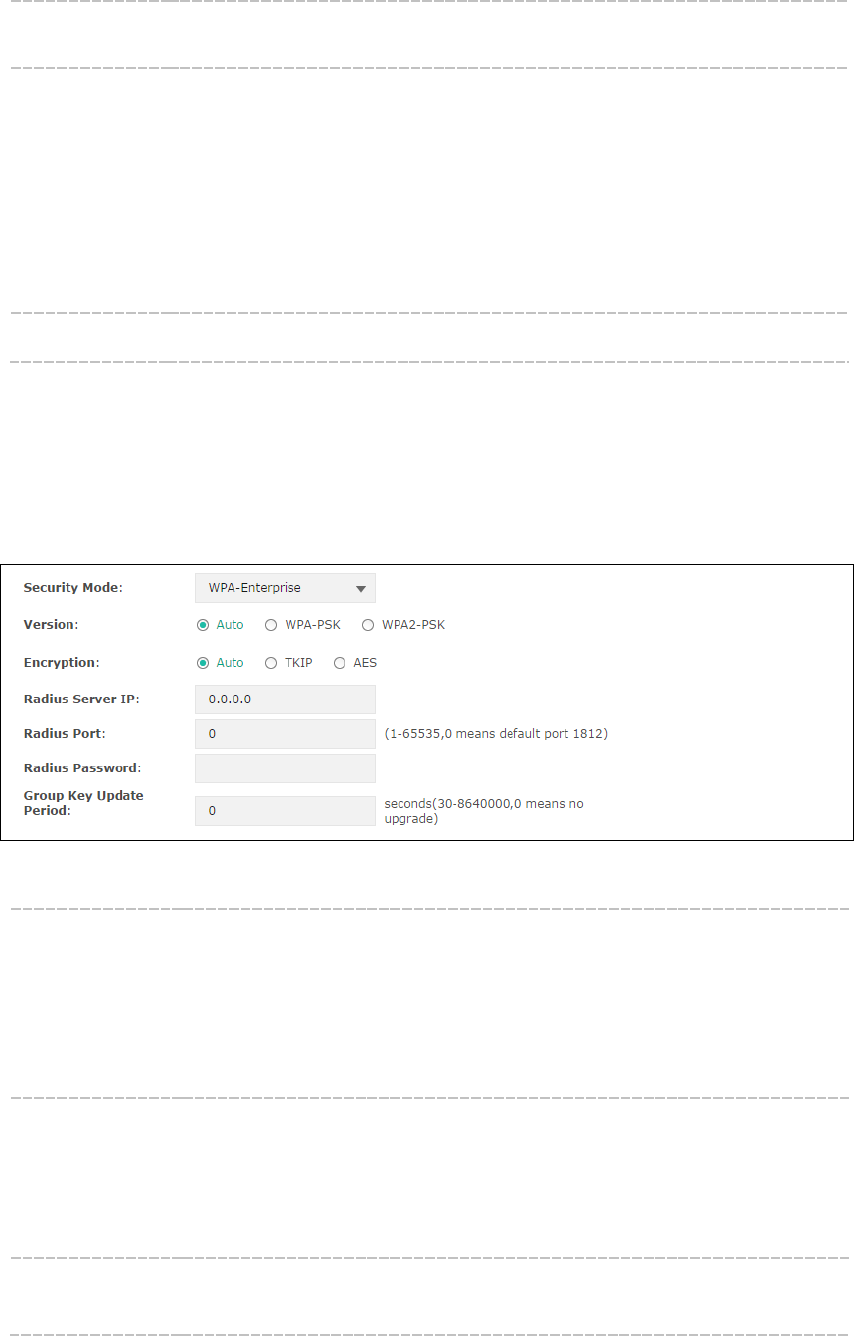
Task: Click the Radius Port input field
Action: [285, 734]
